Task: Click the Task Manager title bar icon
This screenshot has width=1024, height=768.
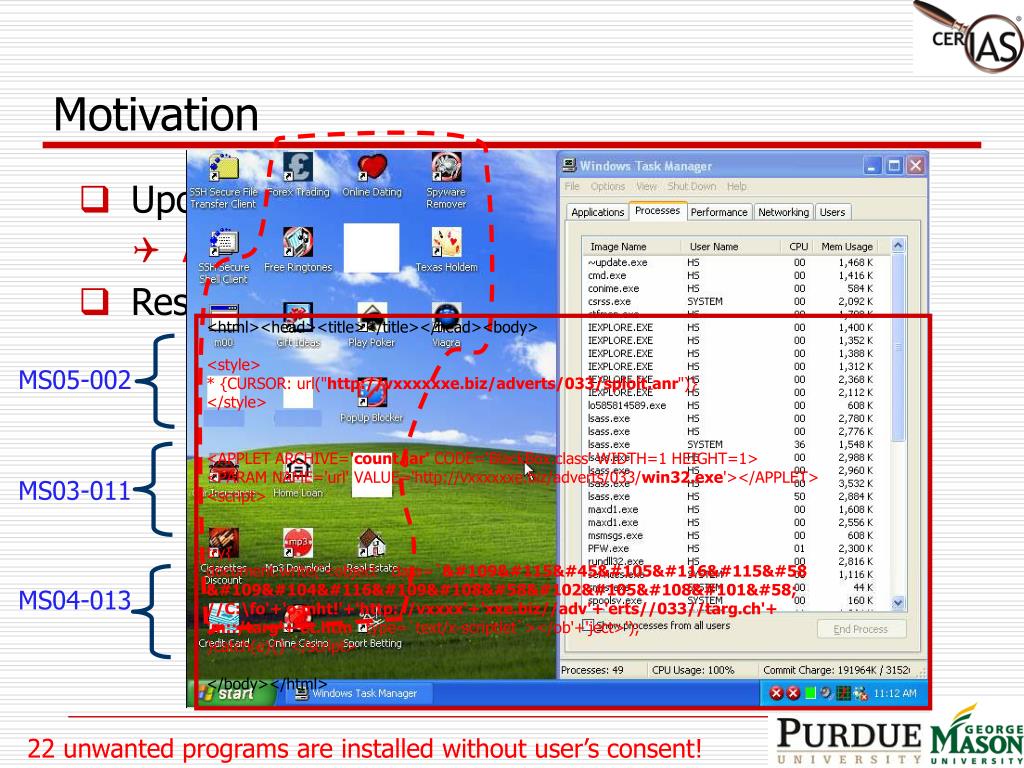Action: (569, 165)
